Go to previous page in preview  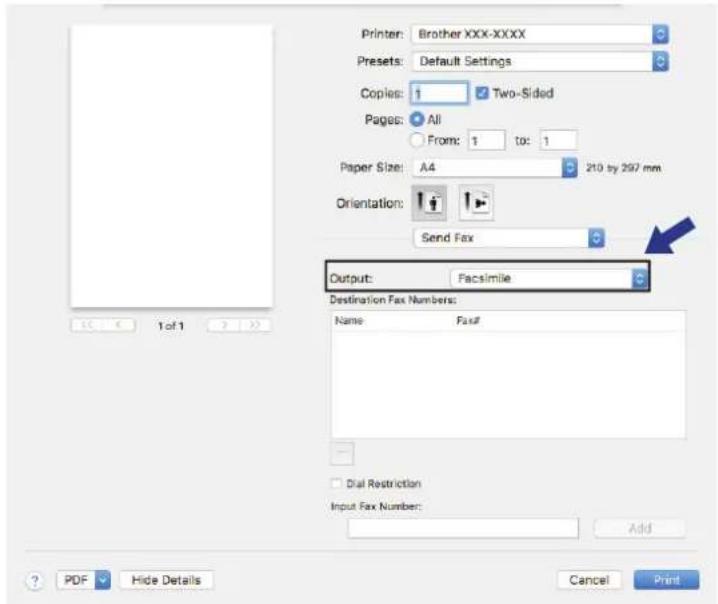click(x=119, y=325)
